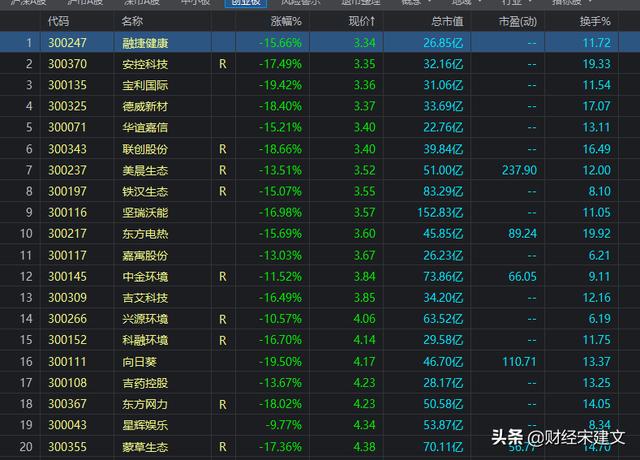Select stock code 300325
Screen dimensions: 640x460
pos(67,106)
